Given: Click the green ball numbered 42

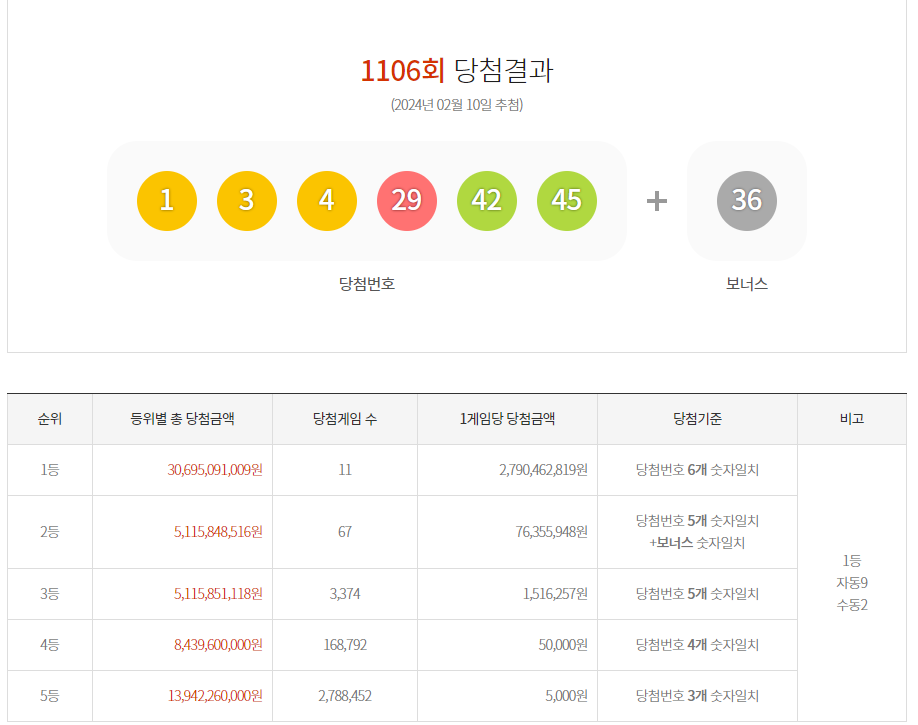Looking at the screenshot, I should click(487, 200).
